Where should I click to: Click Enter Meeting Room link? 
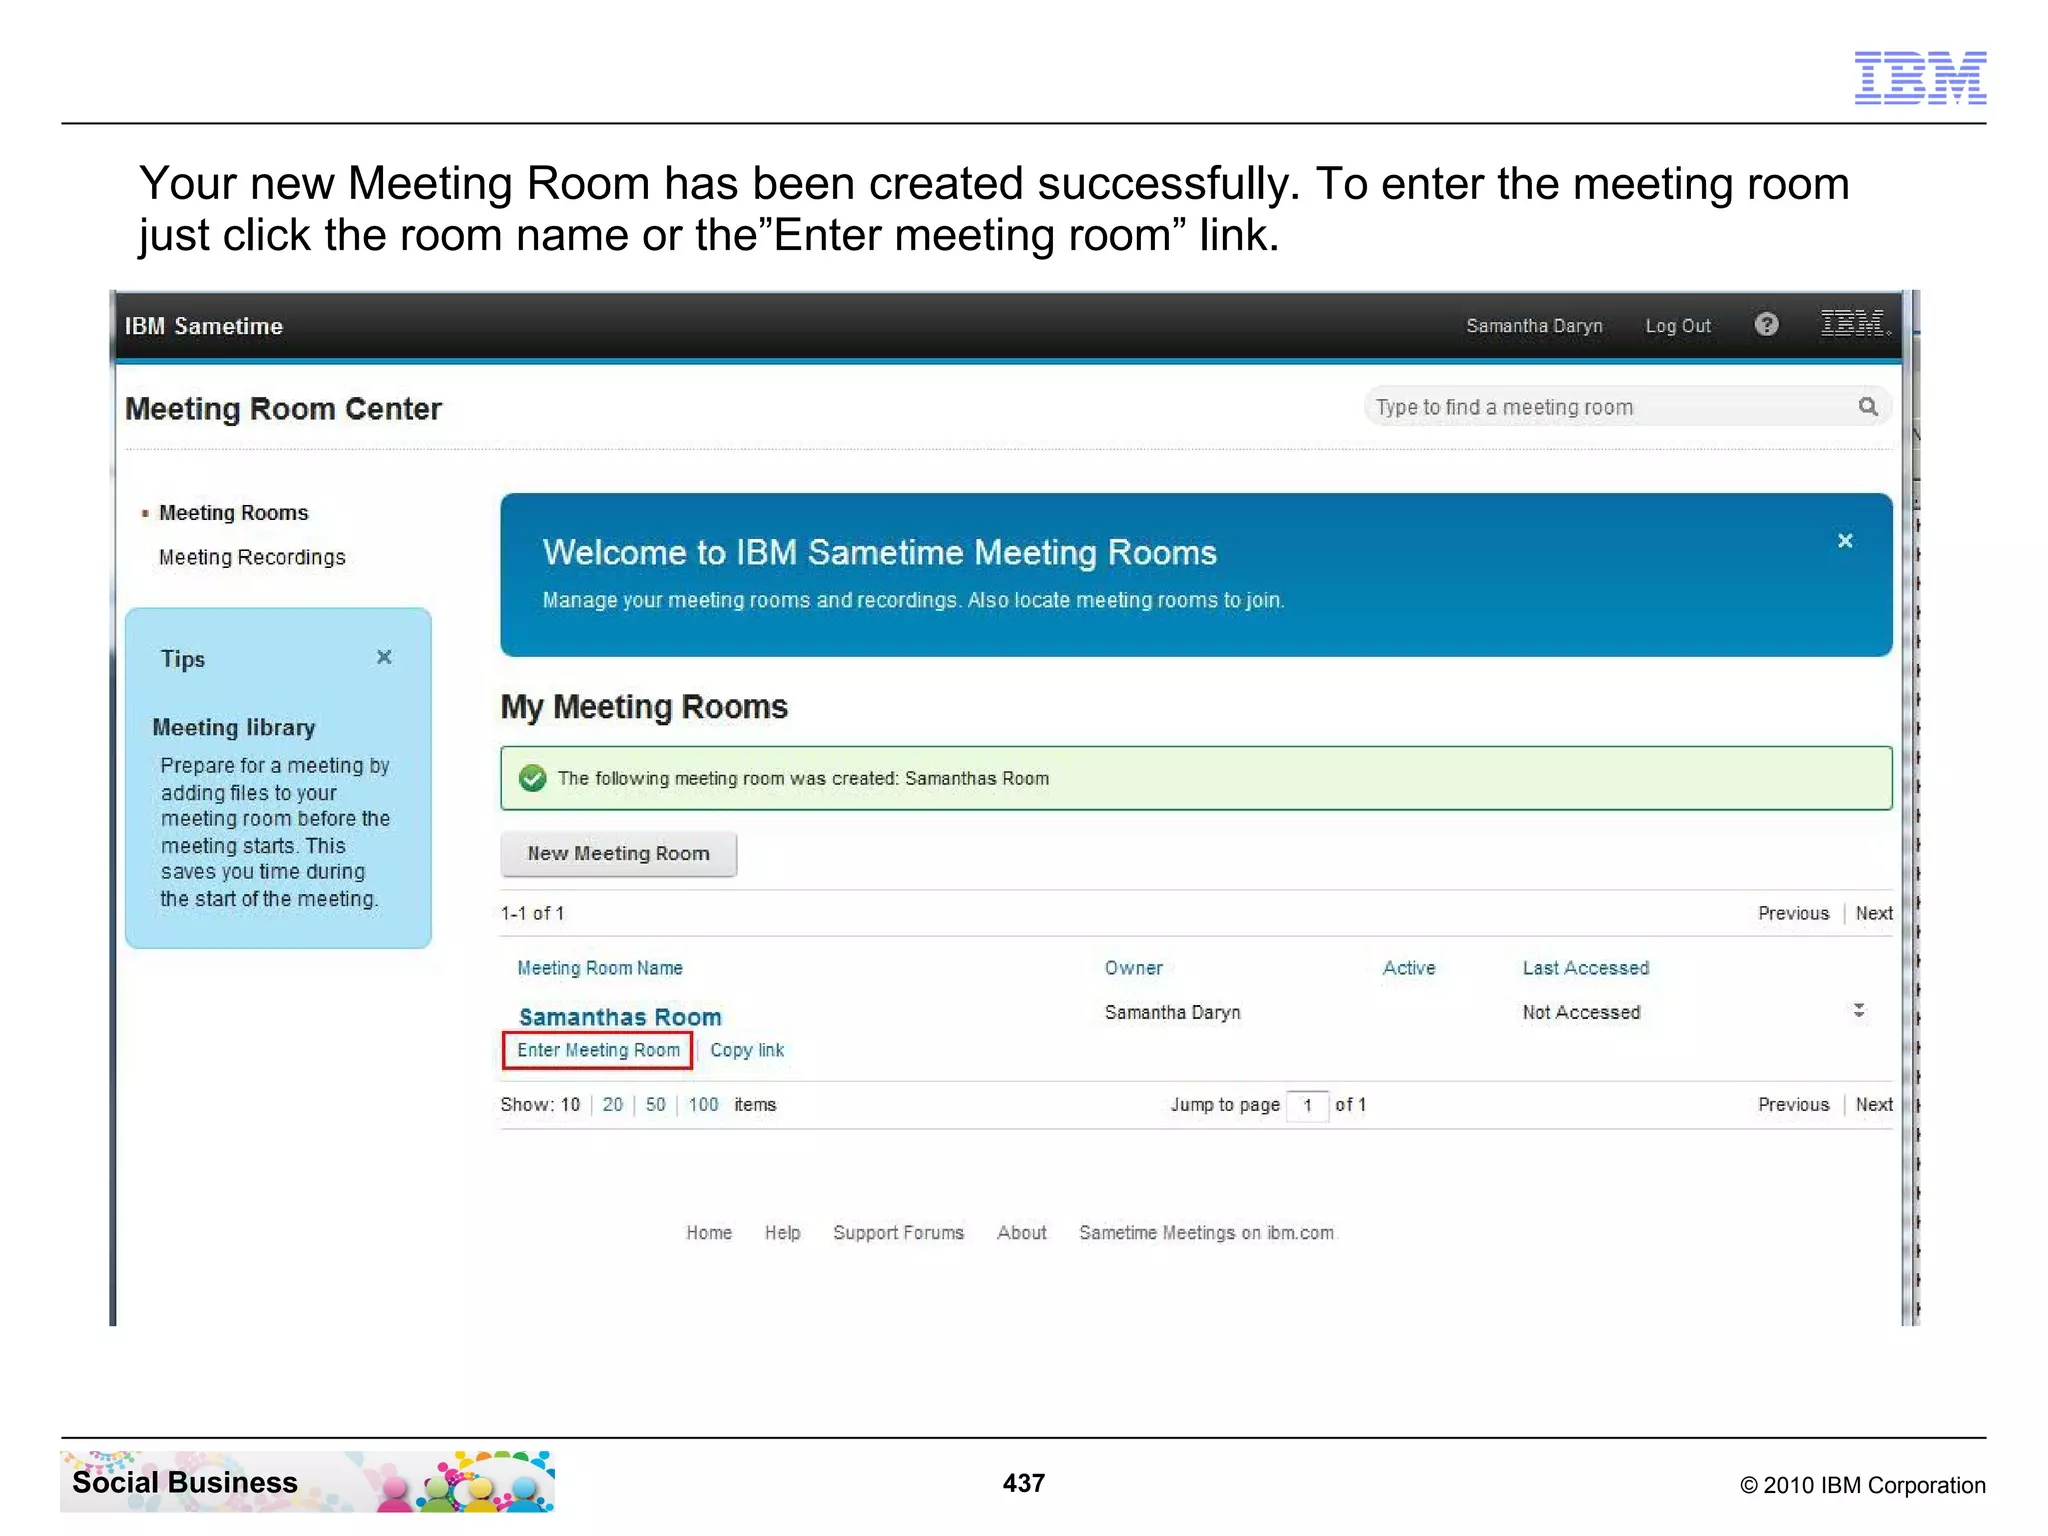pyautogui.click(x=598, y=1050)
